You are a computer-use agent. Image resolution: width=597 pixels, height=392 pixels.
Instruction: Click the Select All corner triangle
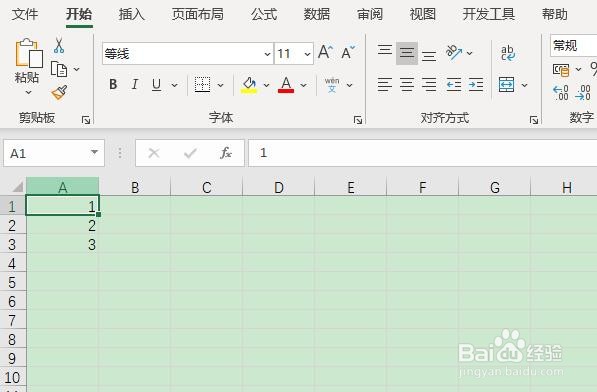[17, 187]
